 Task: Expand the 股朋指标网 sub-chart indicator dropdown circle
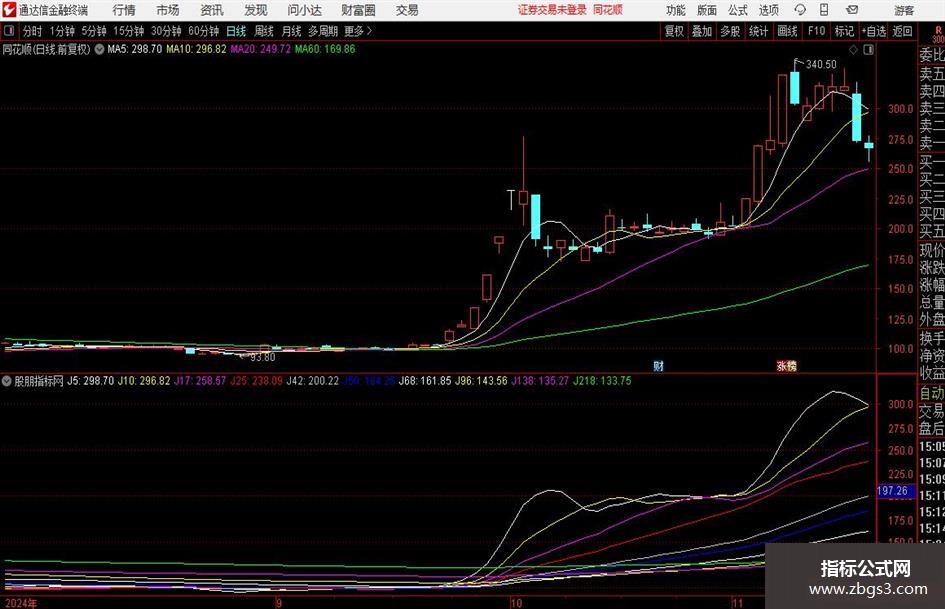(7, 381)
